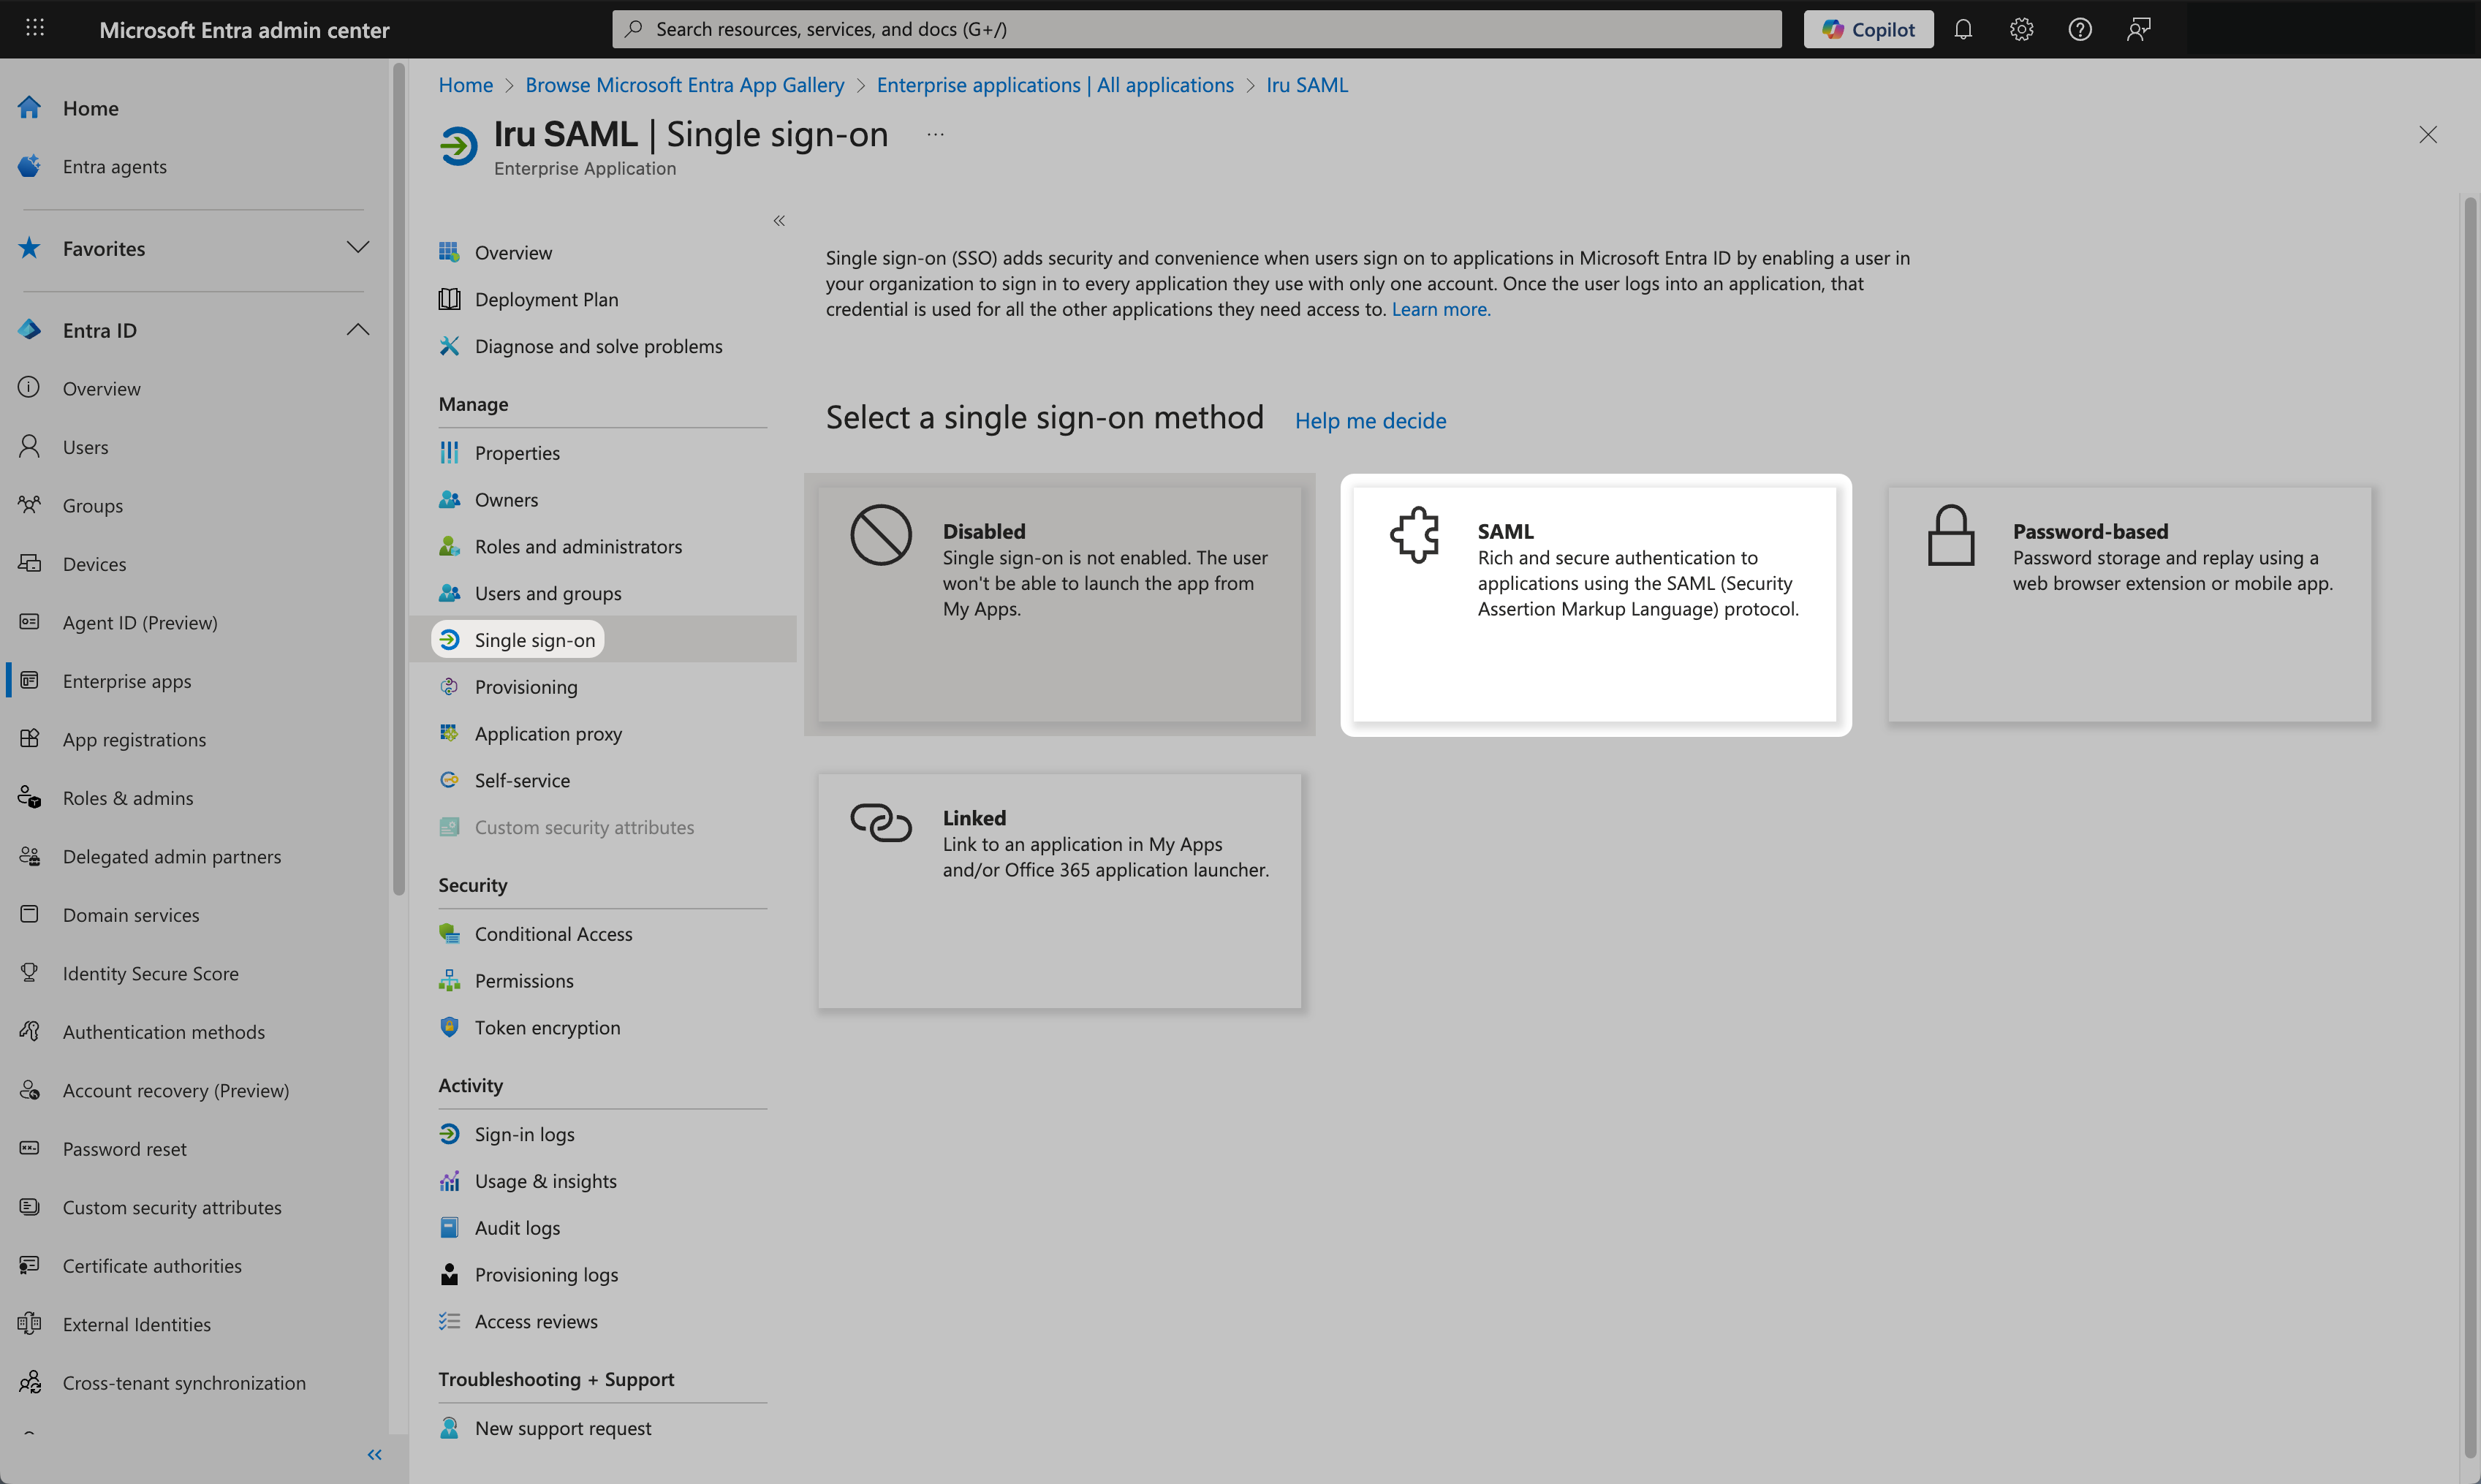Click the search resources input field
This screenshot has height=1484, width=2481.
tap(1197, 29)
